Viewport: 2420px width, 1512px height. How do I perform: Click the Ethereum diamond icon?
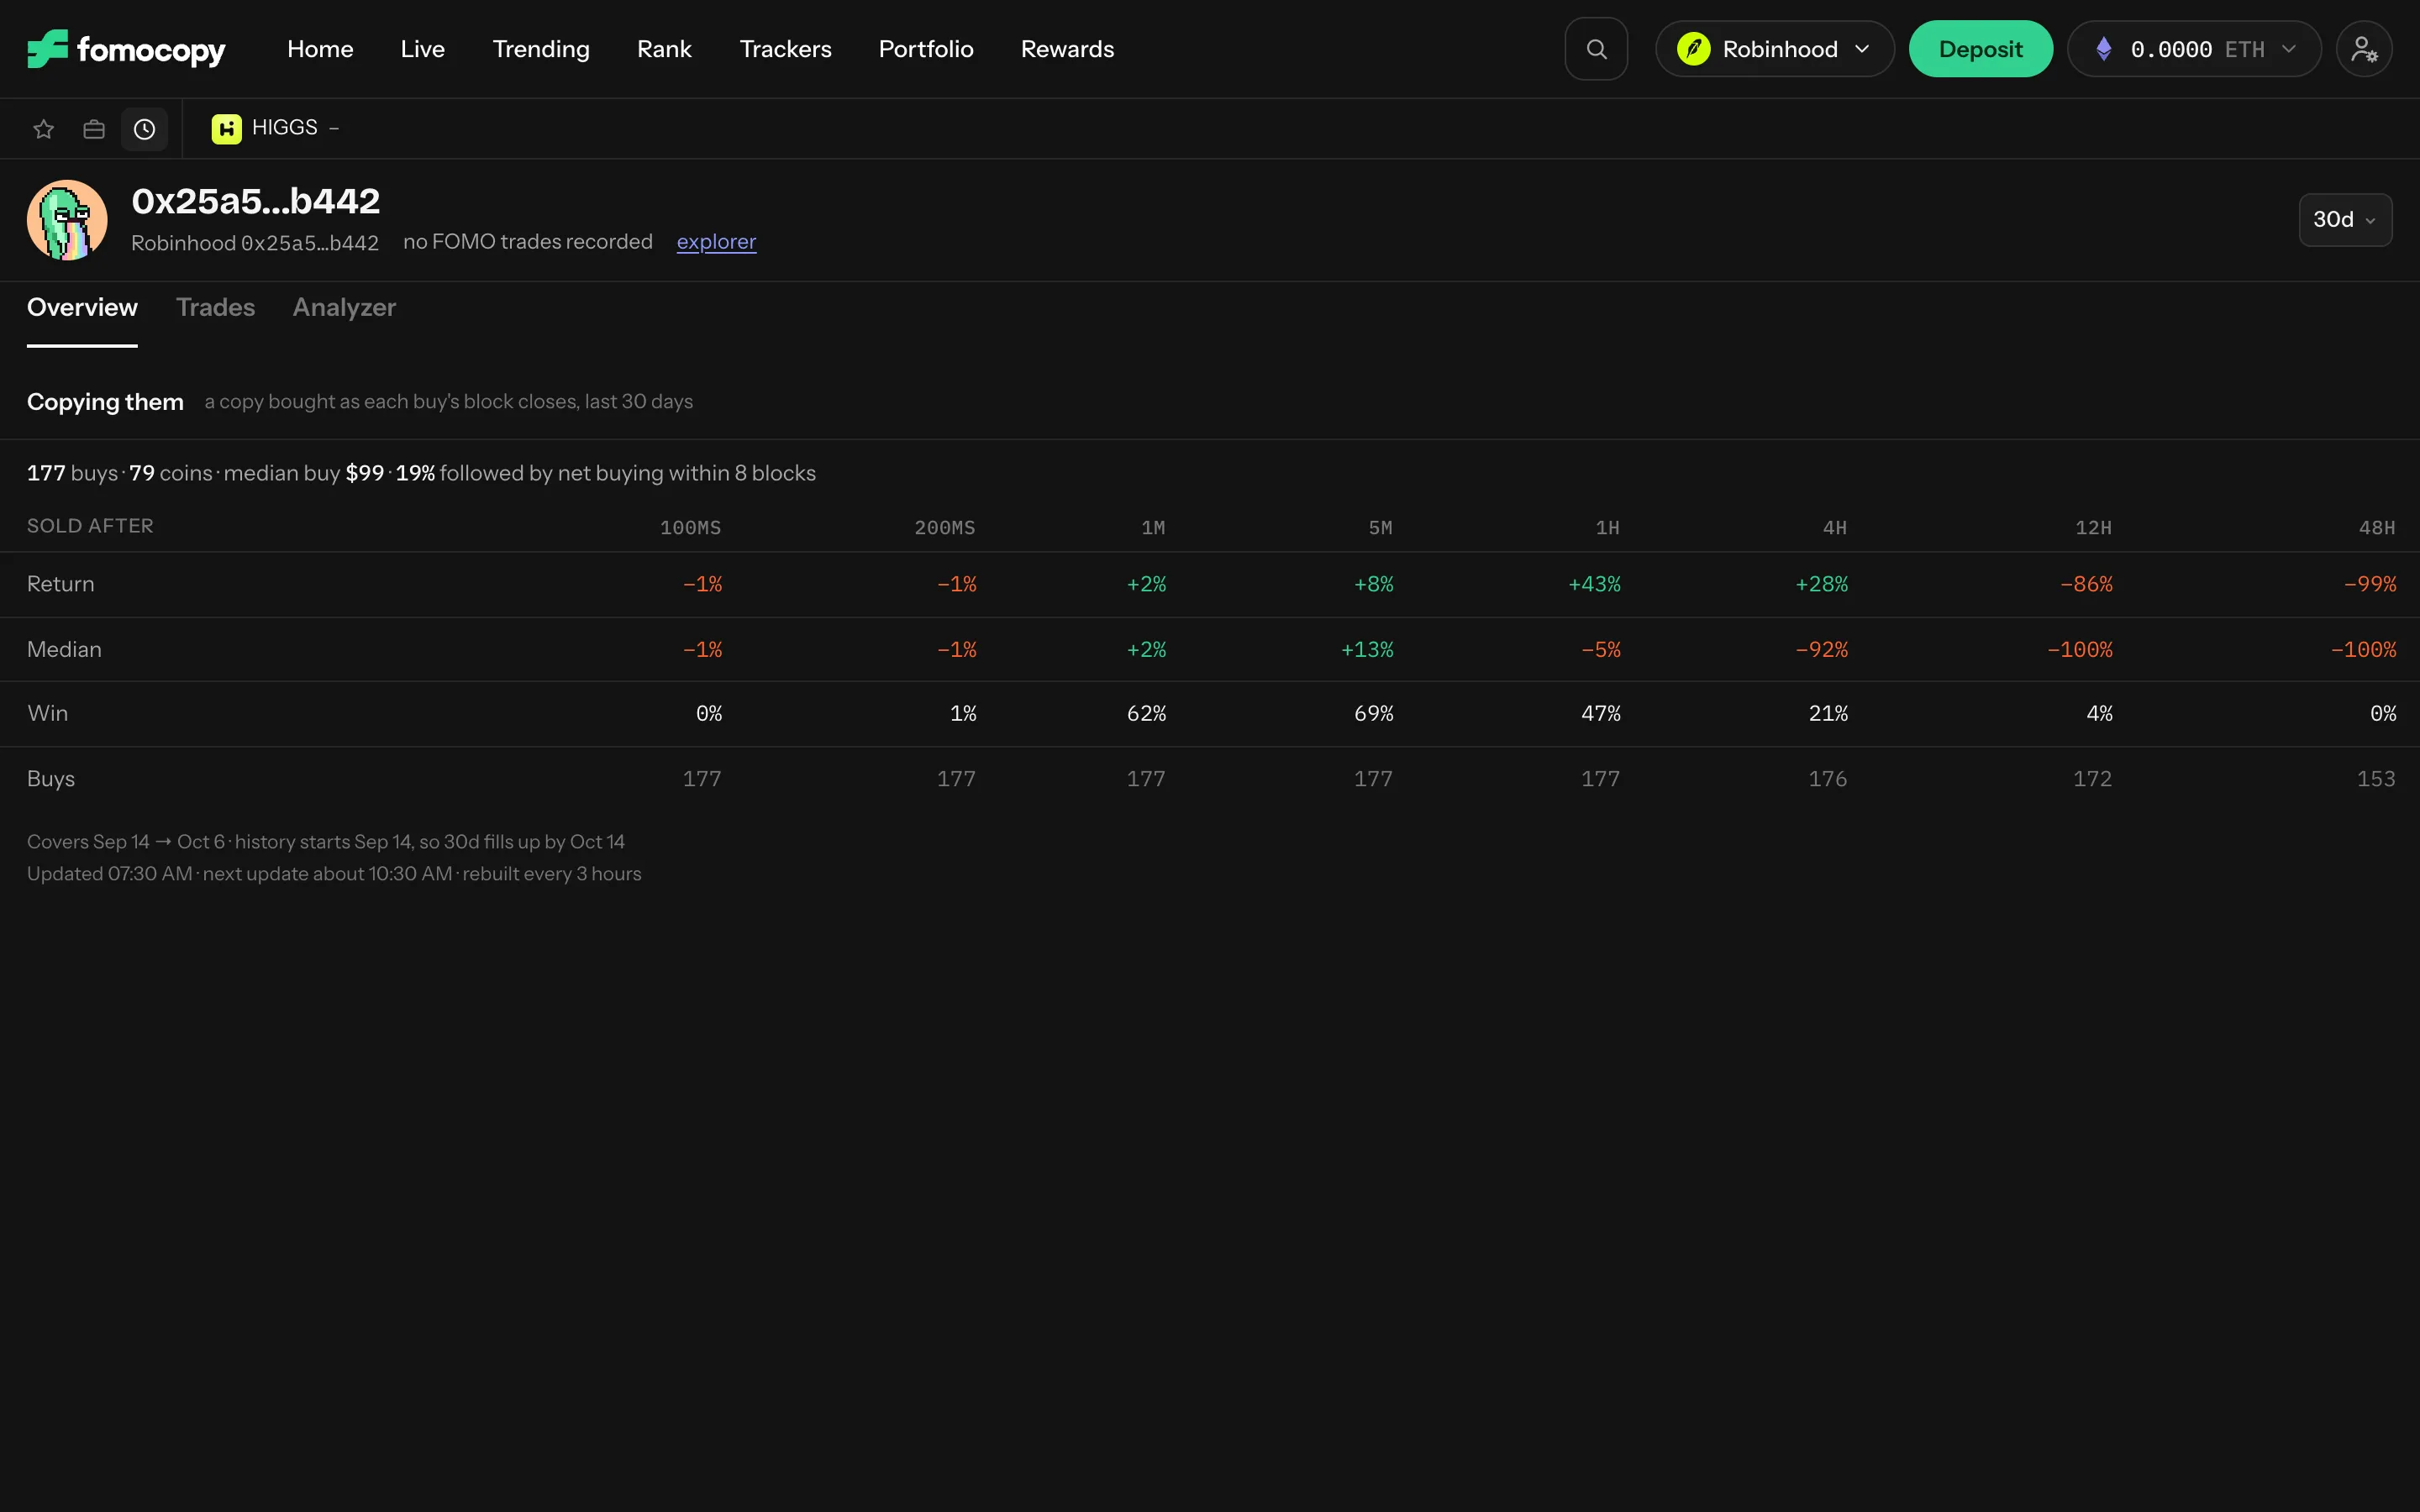(x=2104, y=49)
